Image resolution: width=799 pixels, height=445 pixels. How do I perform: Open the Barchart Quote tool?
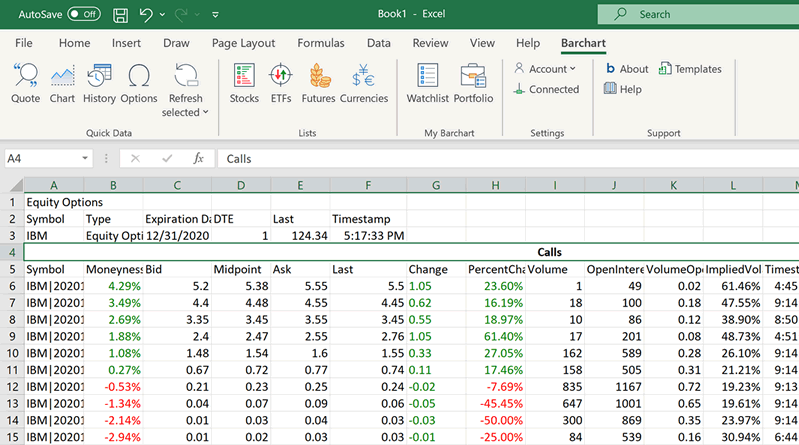25,83
